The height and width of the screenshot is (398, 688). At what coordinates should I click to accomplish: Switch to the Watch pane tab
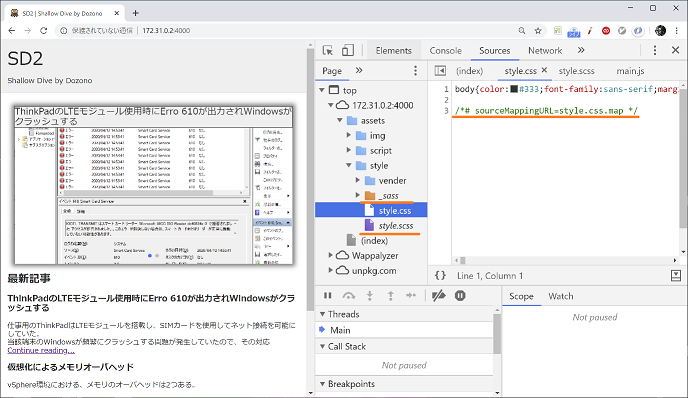tap(561, 296)
